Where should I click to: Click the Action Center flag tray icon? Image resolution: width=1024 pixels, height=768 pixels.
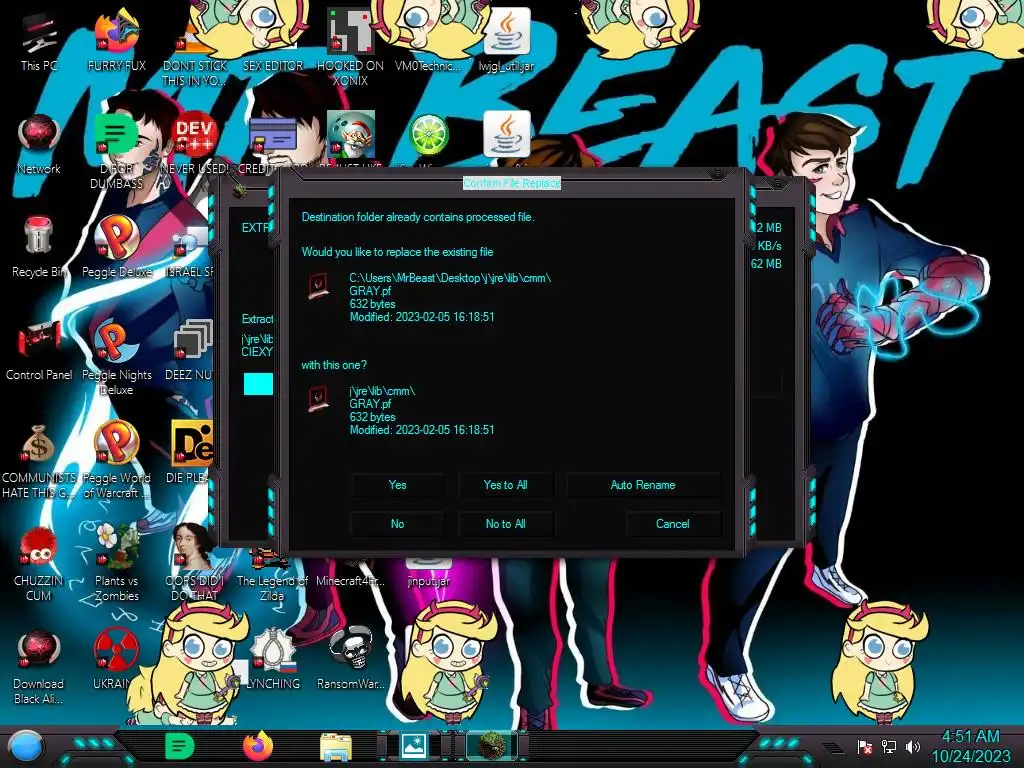pyautogui.click(x=865, y=746)
